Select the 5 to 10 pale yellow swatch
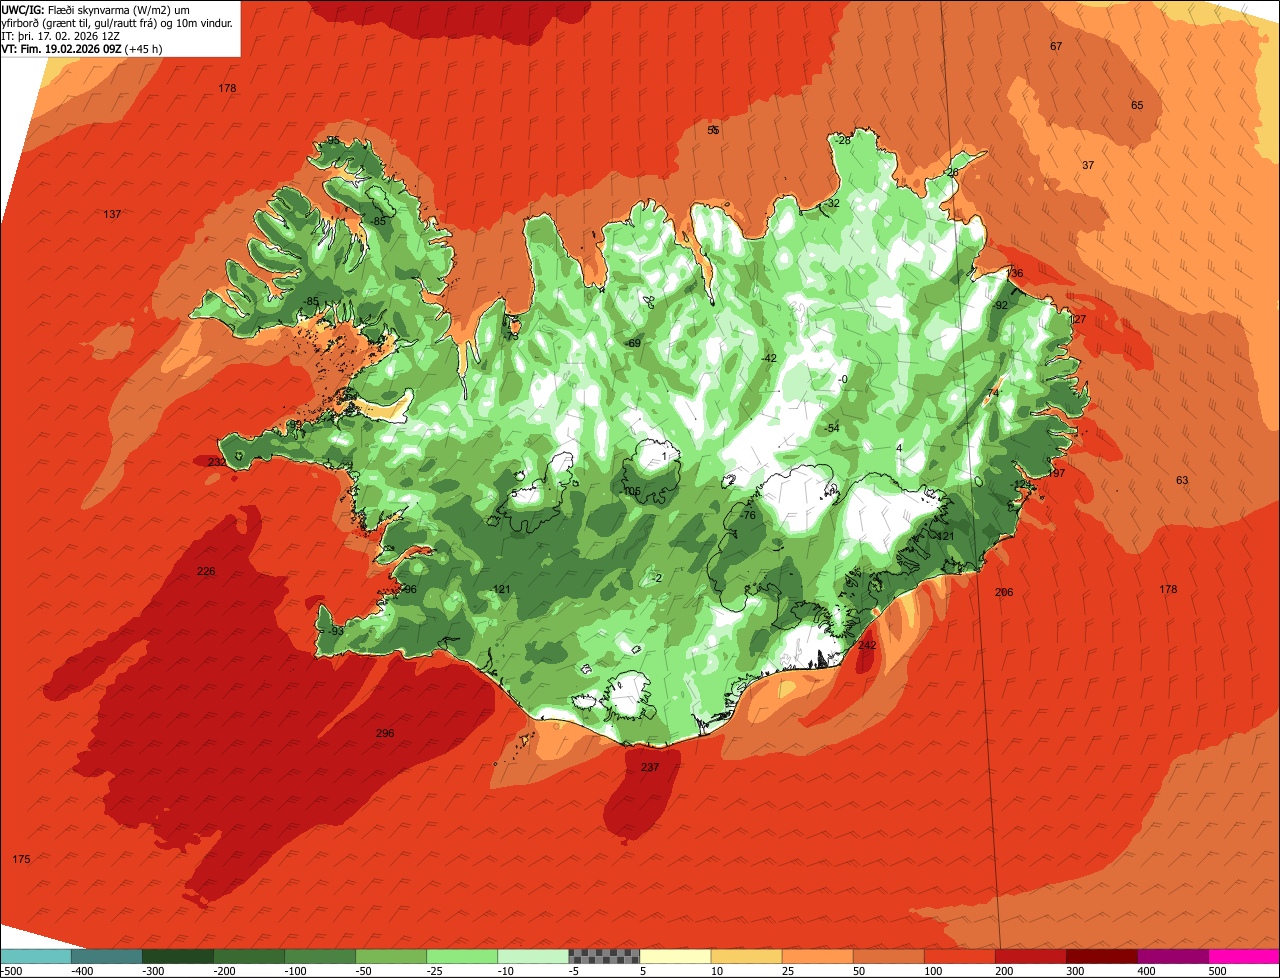1280x978 pixels. (x=675, y=956)
